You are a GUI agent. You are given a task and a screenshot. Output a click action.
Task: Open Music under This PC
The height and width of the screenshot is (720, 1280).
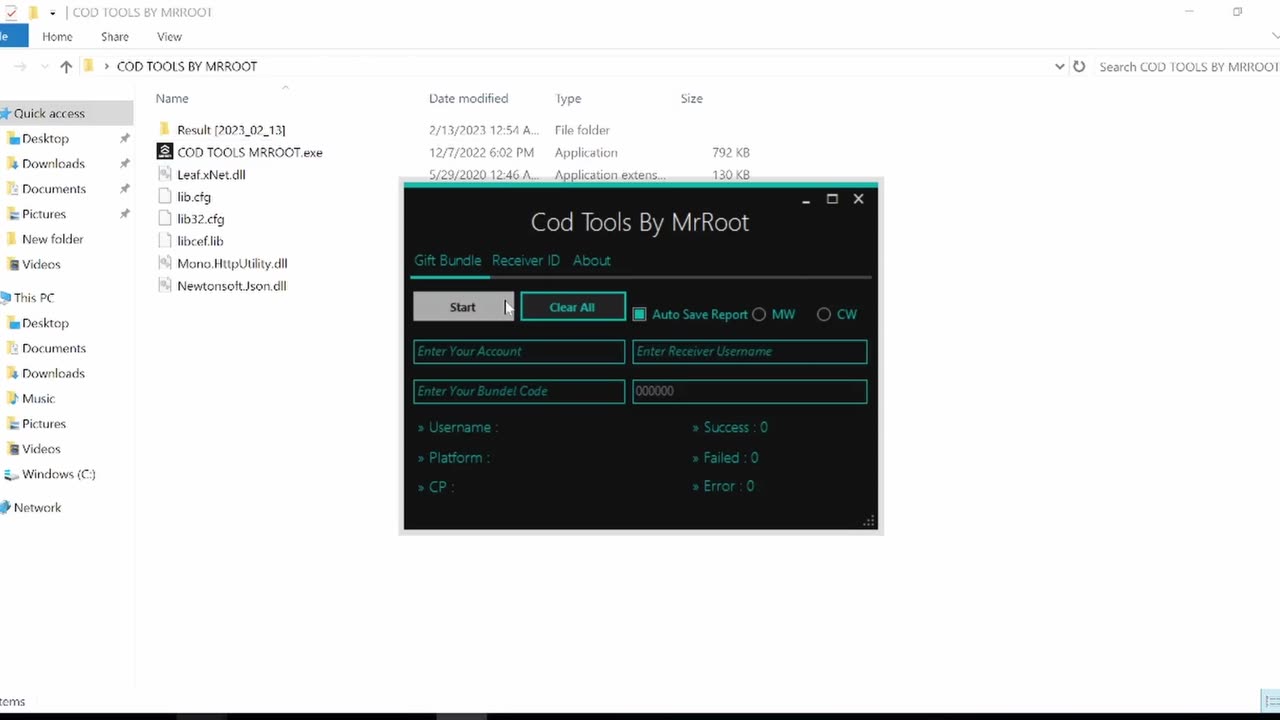(x=38, y=398)
